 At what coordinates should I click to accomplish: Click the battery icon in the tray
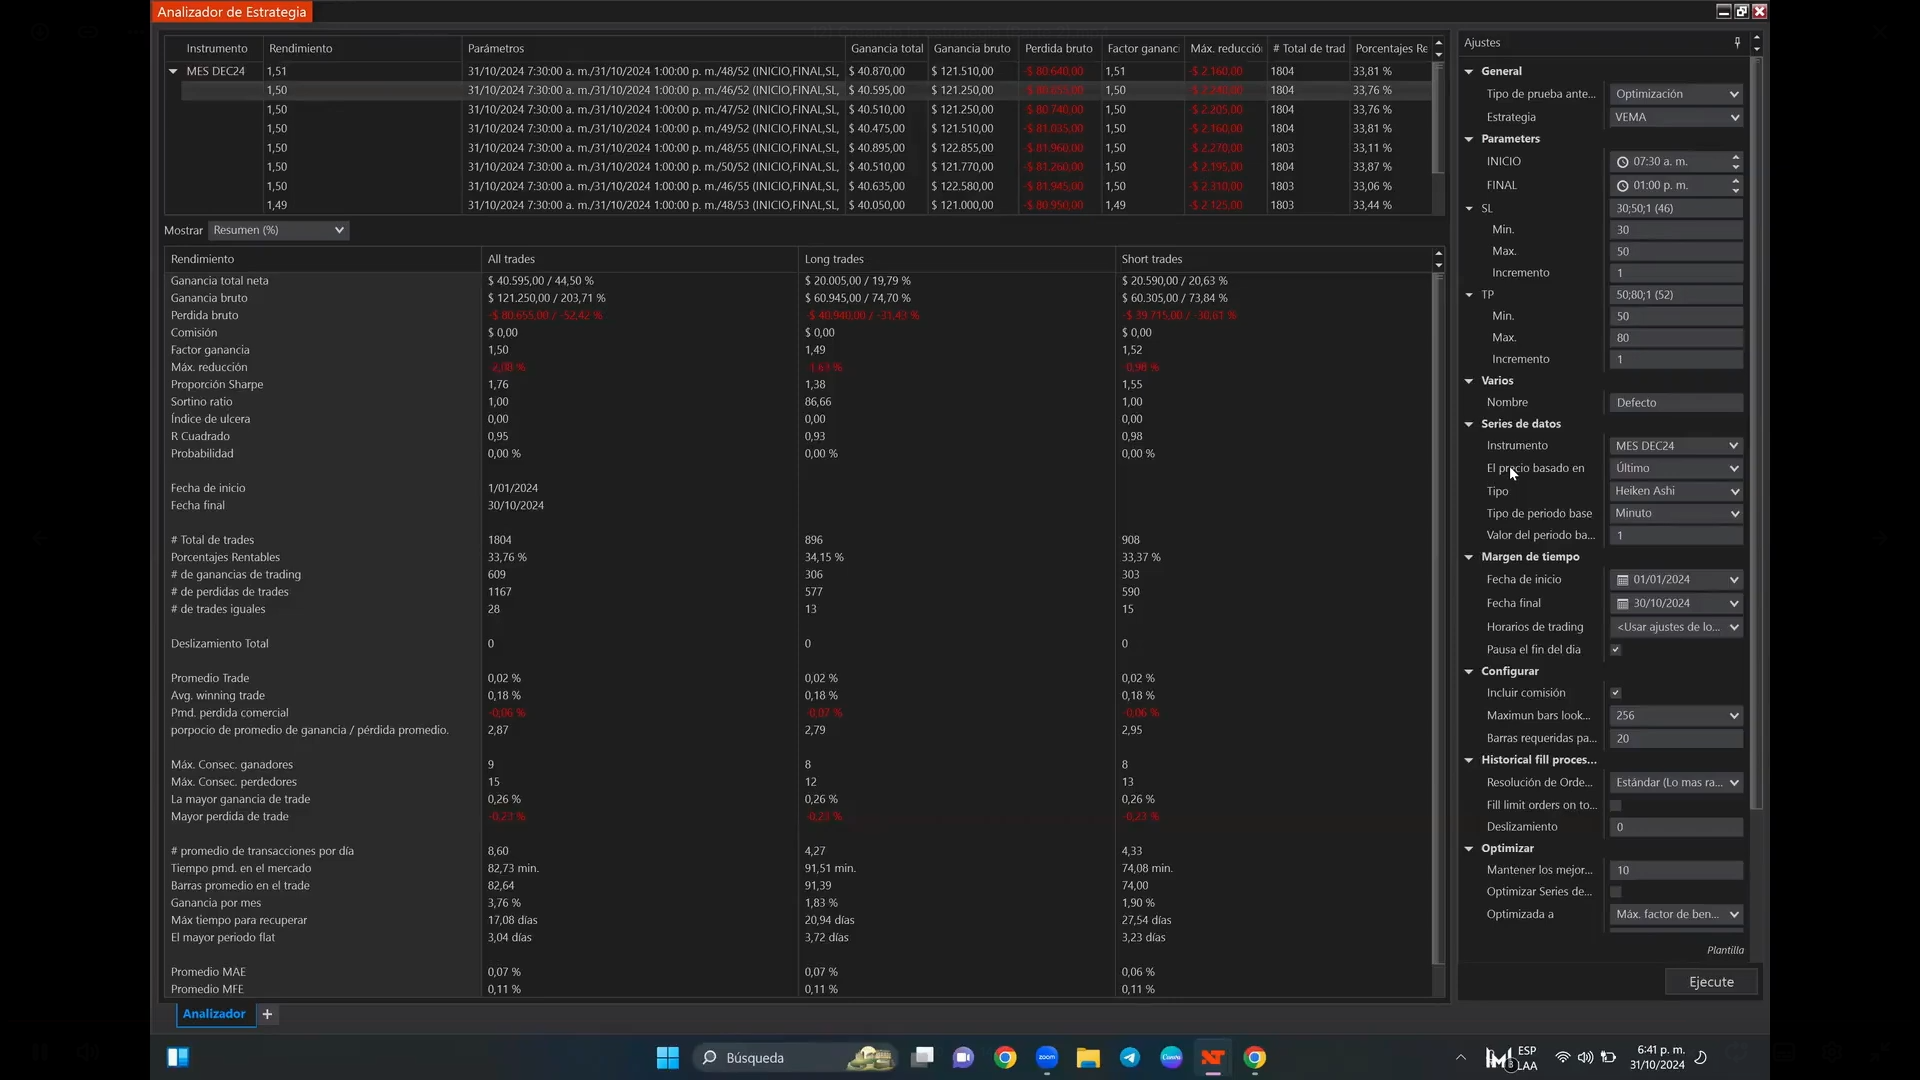click(x=1608, y=1057)
